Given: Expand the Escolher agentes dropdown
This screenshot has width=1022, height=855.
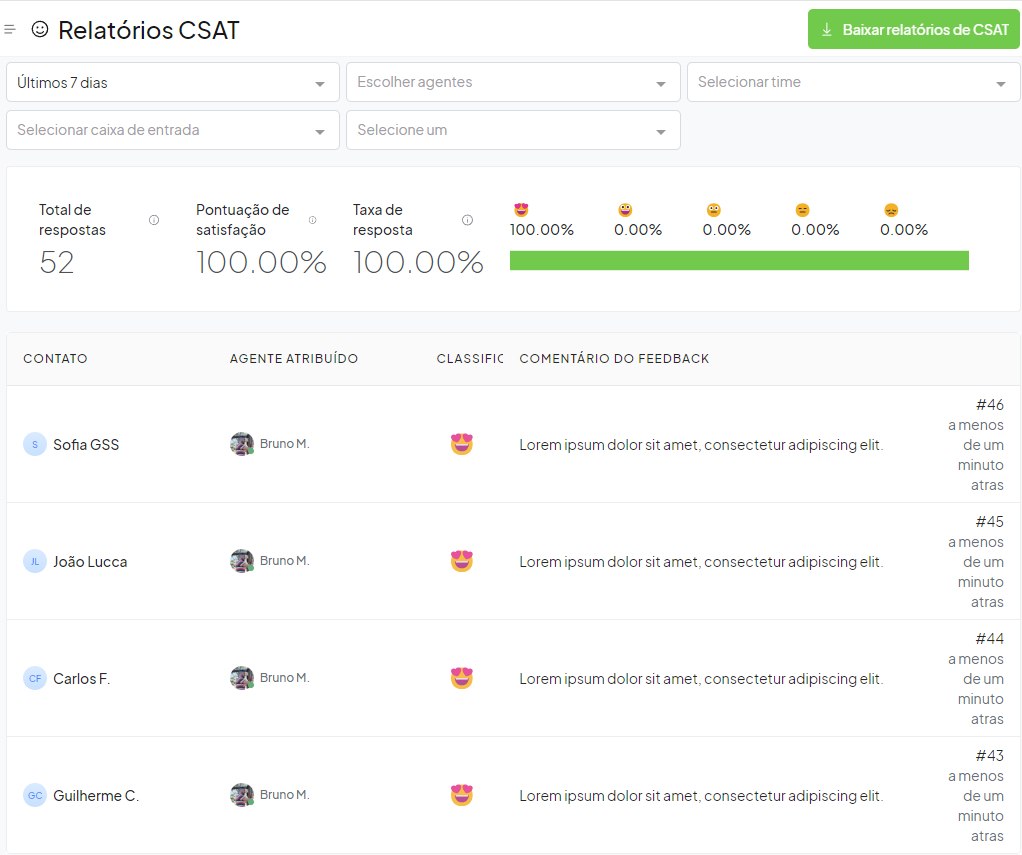Looking at the screenshot, I should [x=513, y=83].
